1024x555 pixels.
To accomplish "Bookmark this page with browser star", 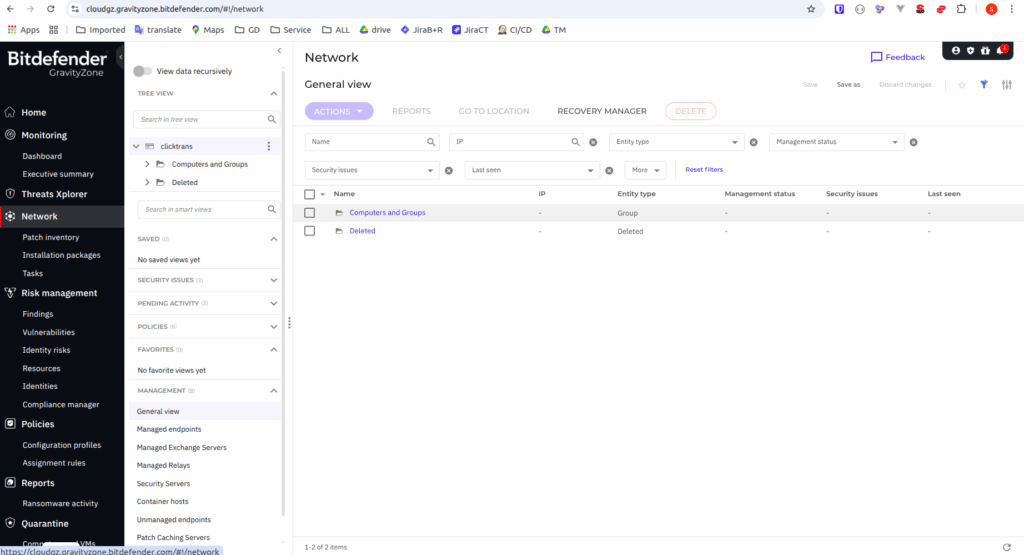I will pyautogui.click(x=811, y=9).
